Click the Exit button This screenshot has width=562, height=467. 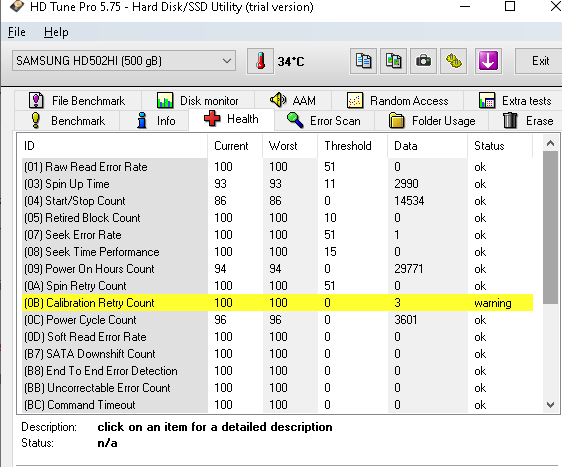tap(540, 61)
